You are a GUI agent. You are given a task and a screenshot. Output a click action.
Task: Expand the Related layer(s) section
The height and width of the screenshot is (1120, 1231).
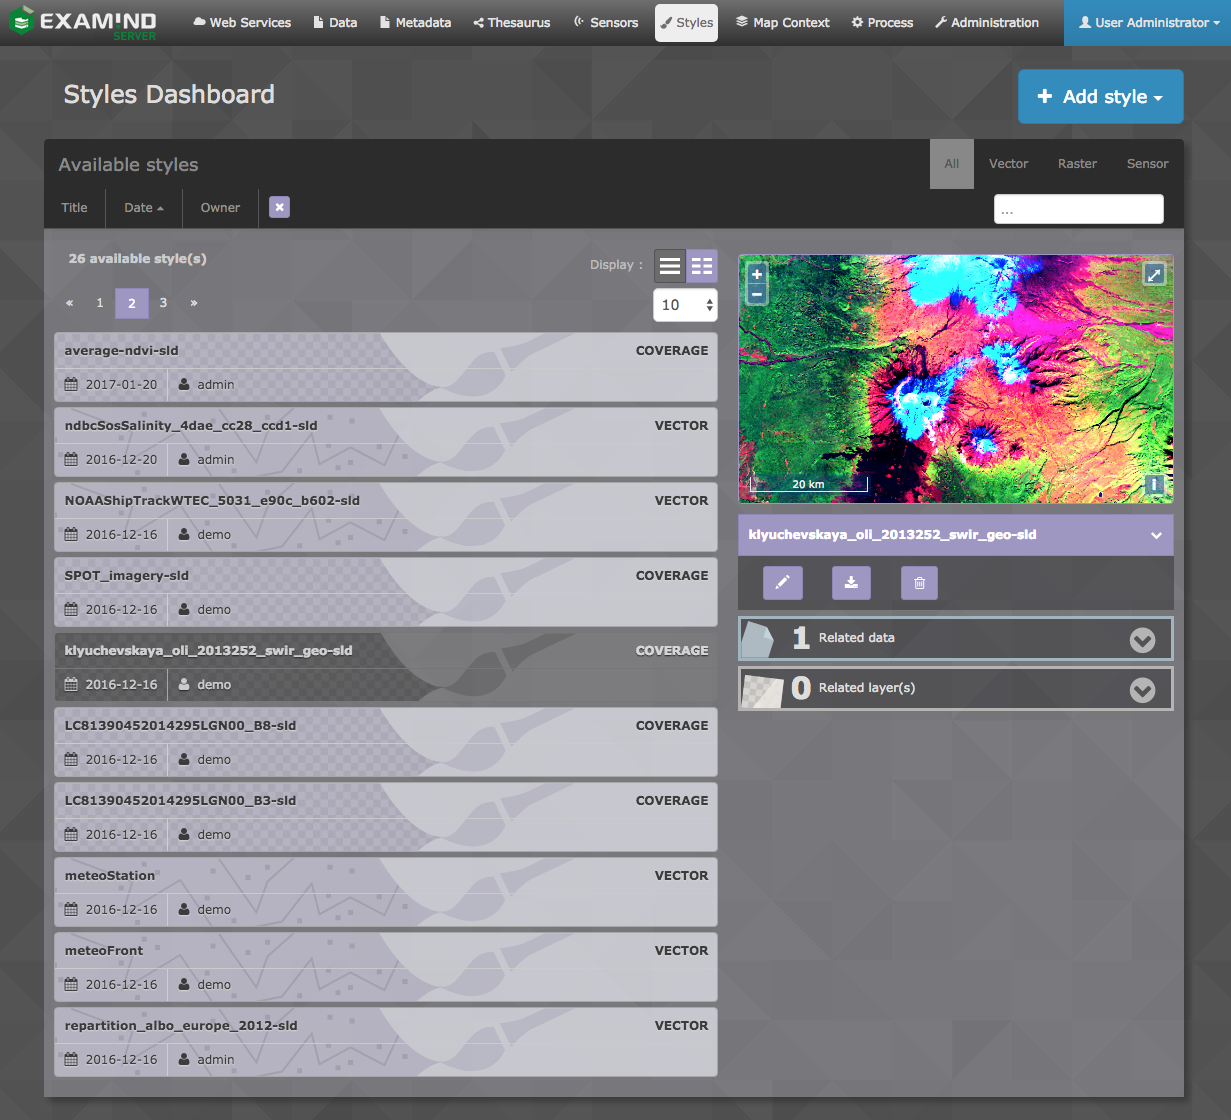[1142, 690]
